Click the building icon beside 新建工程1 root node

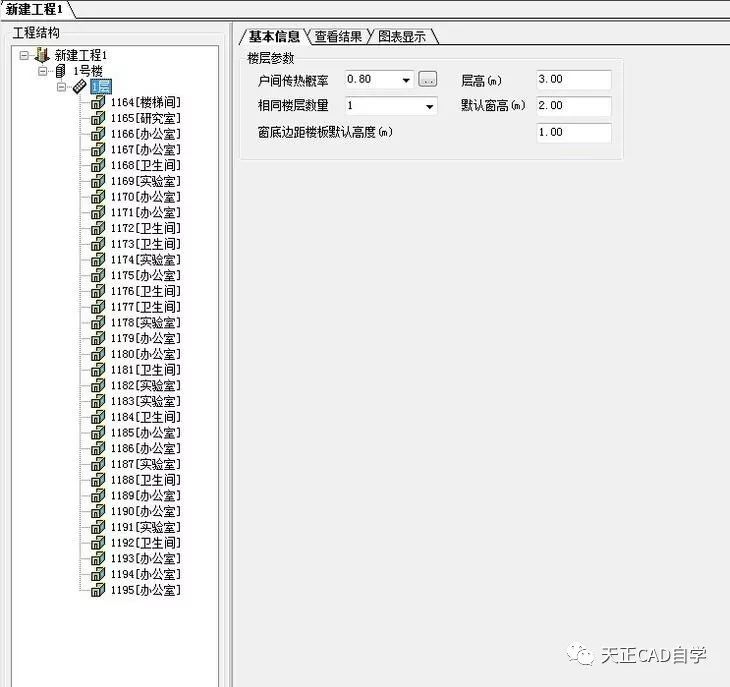42,55
